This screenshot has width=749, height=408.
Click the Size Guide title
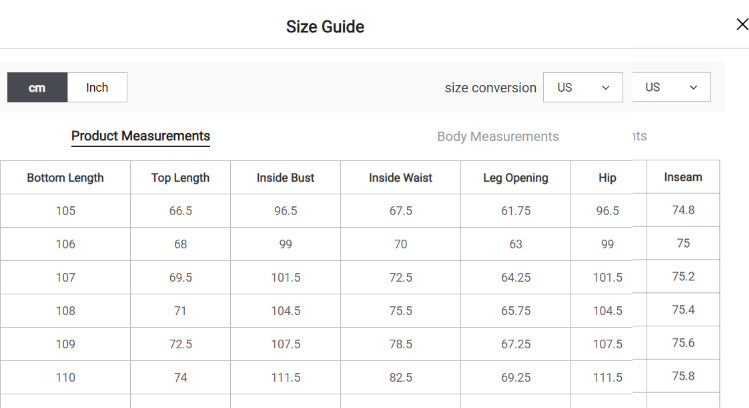pos(325,27)
